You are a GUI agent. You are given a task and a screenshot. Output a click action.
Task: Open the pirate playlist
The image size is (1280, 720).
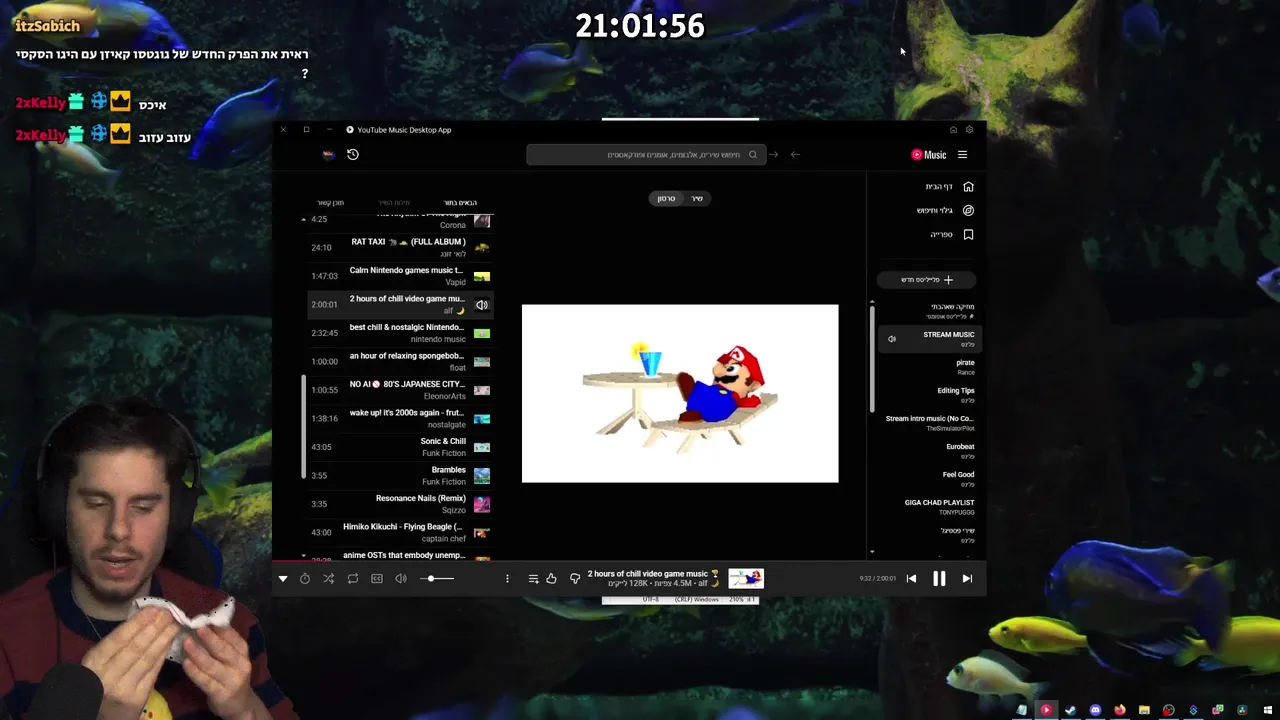[x=928, y=367]
